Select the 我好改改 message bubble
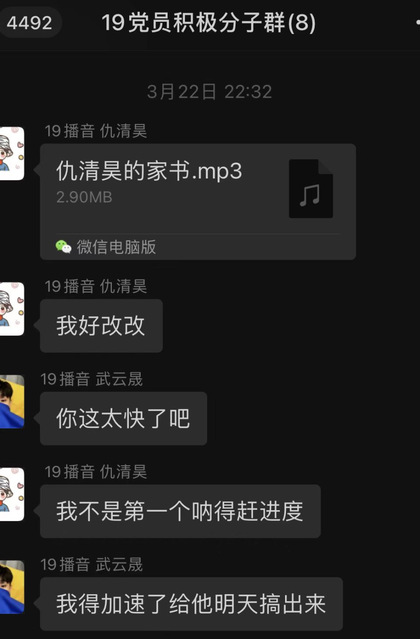 101,326
